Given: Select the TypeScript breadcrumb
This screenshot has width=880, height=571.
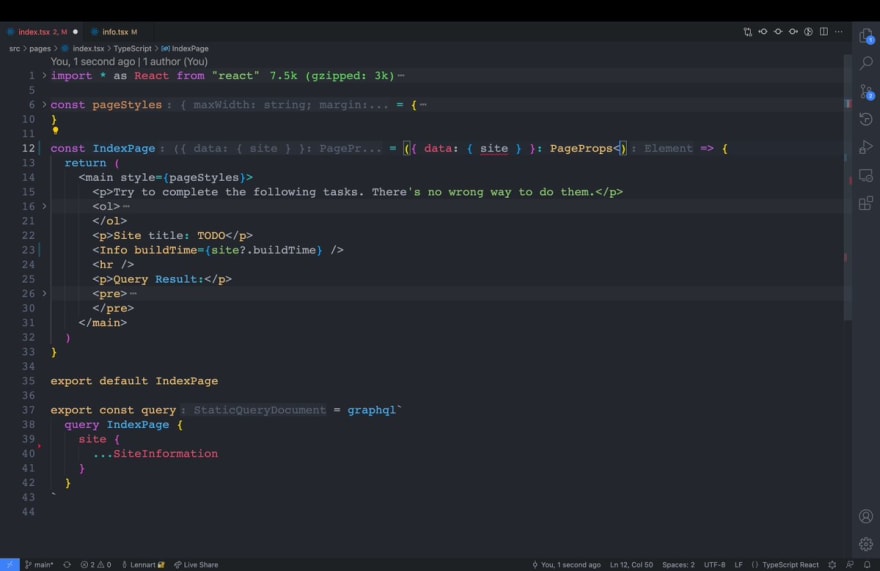Looking at the screenshot, I should point(132,48).
